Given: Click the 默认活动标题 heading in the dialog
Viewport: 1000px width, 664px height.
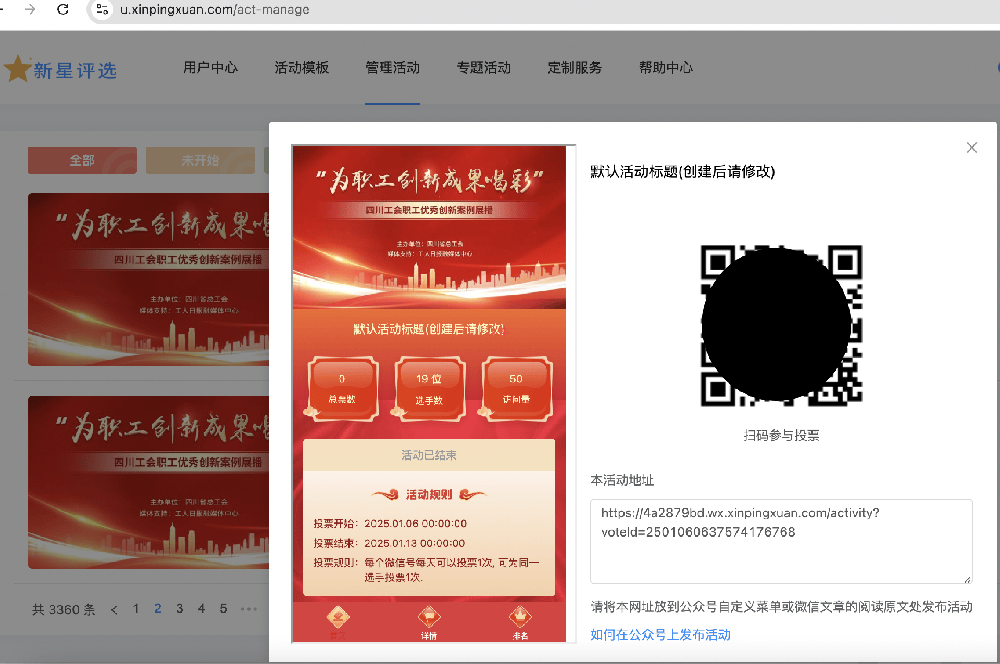Looking at the screenshot, I should (x=682, y=172).
